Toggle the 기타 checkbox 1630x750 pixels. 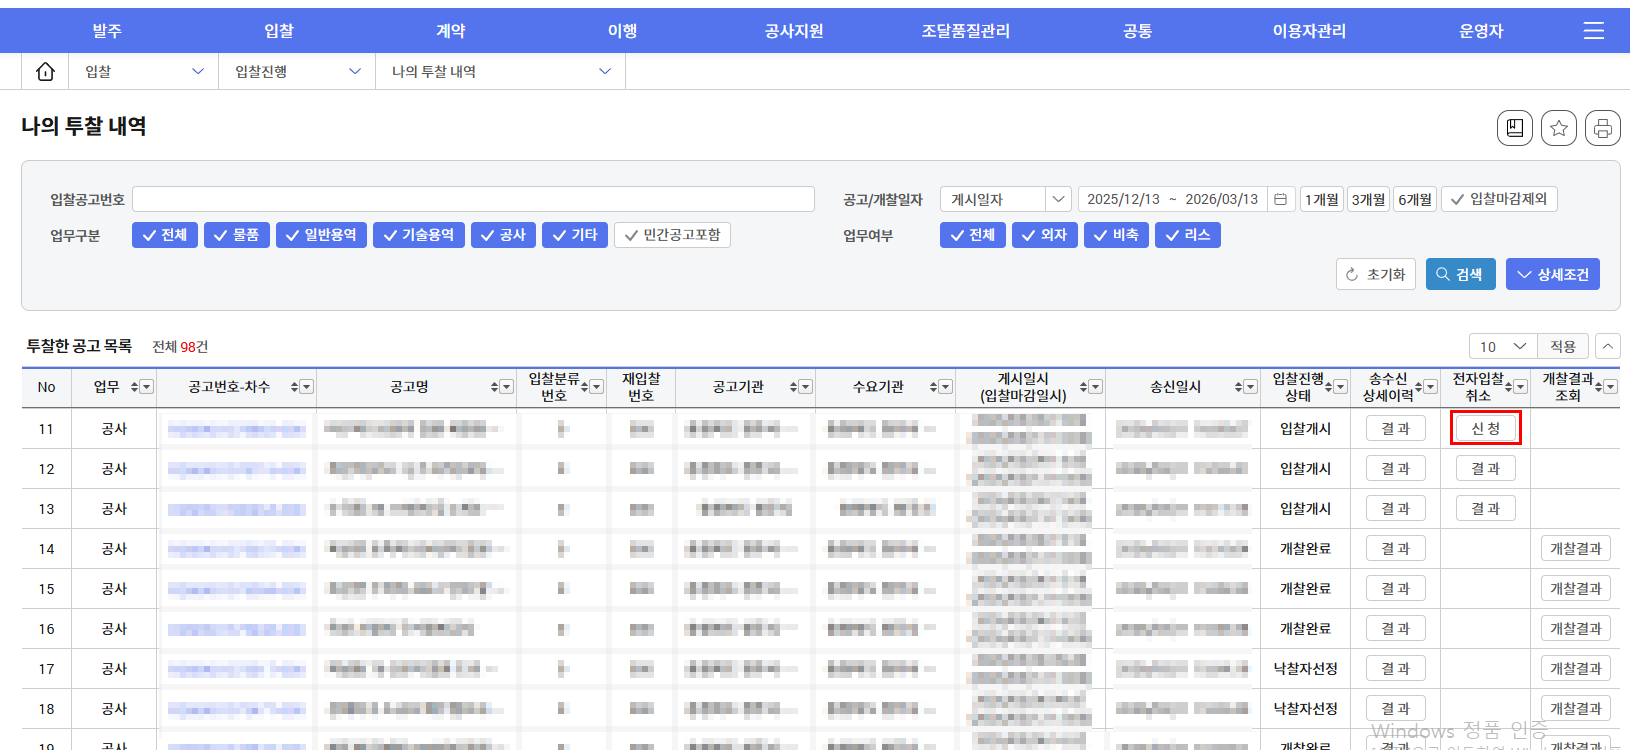[x=574, y=235]
